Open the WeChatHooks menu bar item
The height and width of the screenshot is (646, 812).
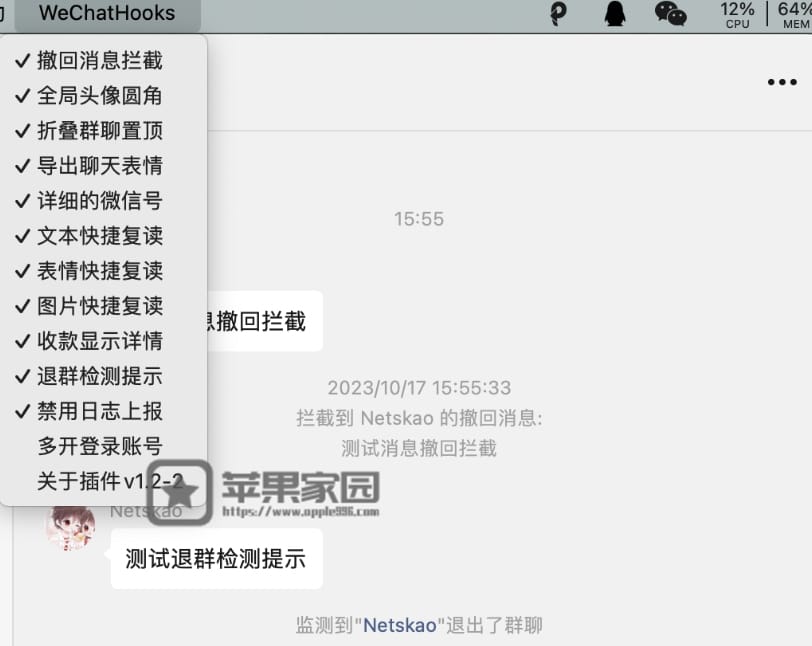point(107,13)
